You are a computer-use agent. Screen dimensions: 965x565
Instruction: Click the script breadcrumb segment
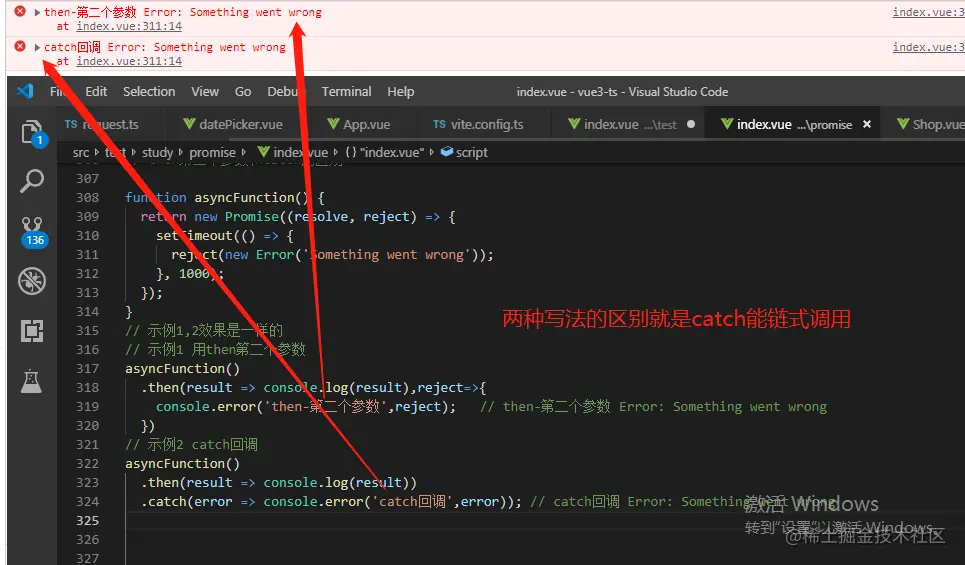[465, 153]
